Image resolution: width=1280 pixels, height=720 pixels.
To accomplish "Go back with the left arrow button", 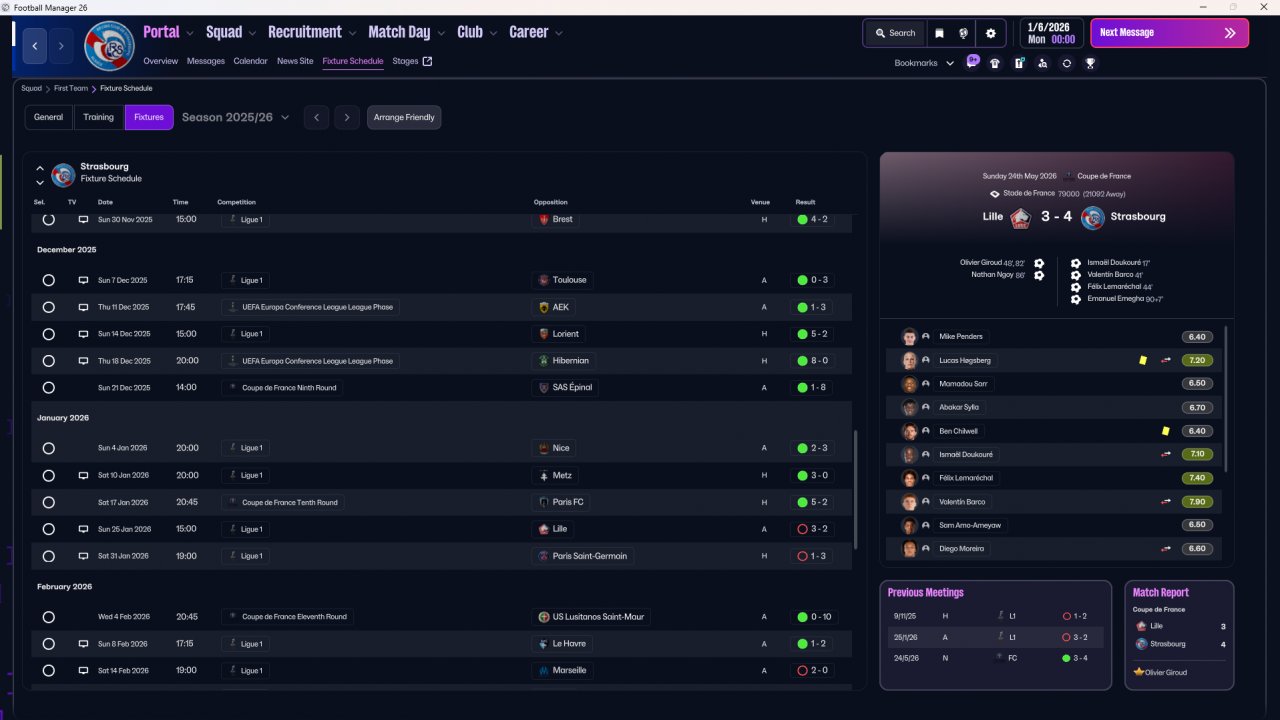I will pyautogui.click(x=35, y=46).
